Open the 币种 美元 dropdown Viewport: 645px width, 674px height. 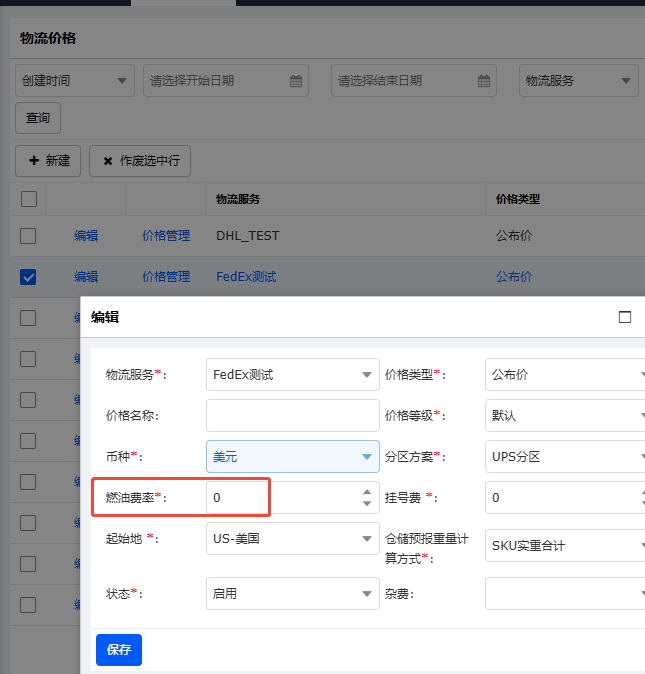pyautogui.click(x=293, y=456)
